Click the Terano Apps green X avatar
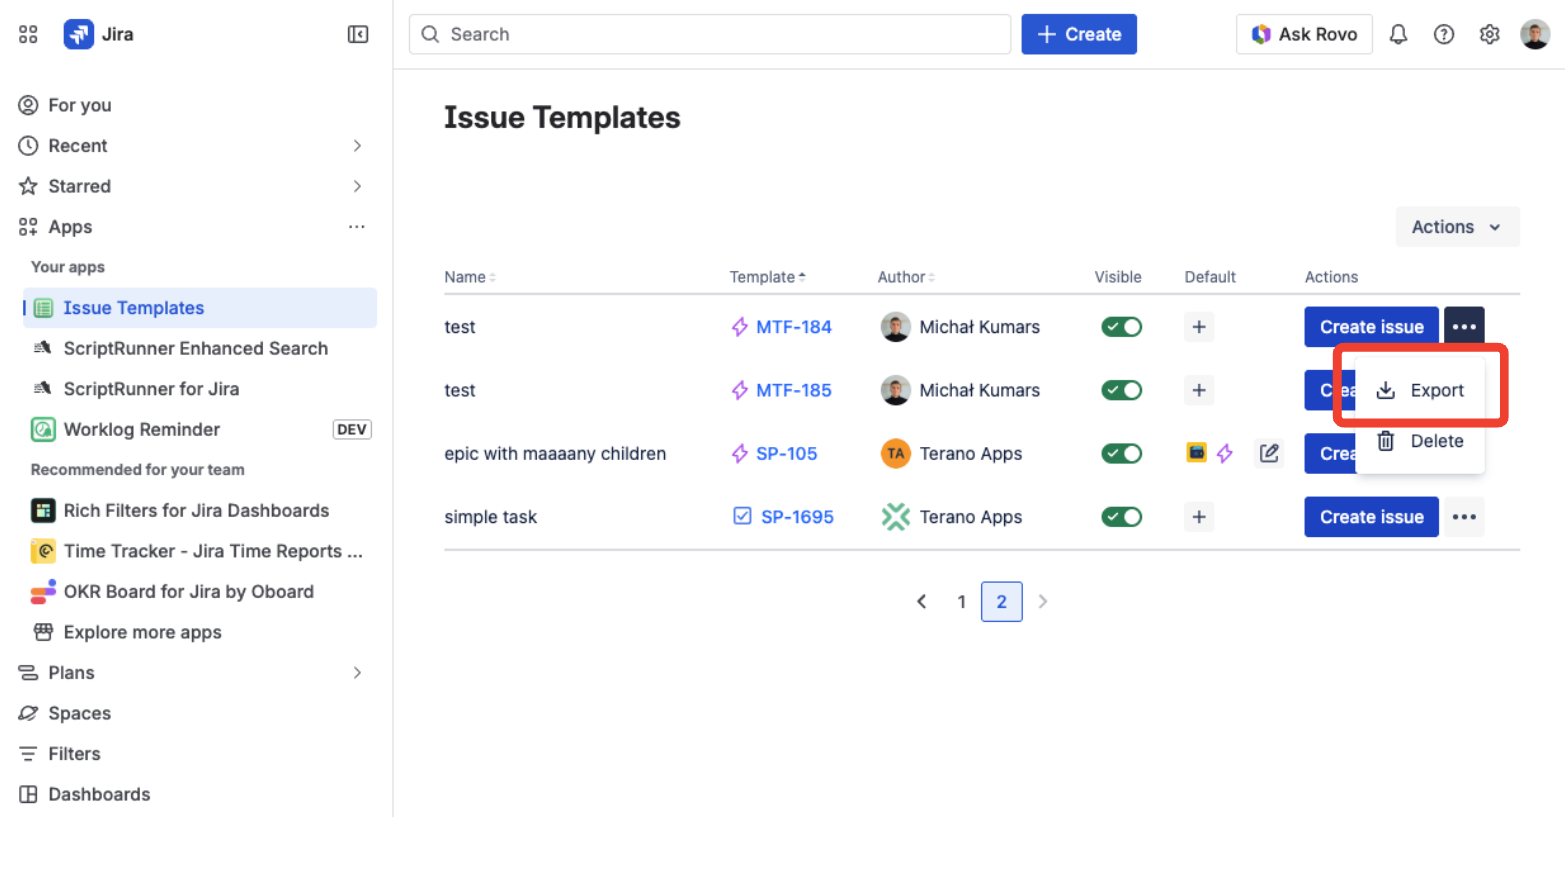Image resolution: width=1565 pixels, height=878 pixels. pos(895,517)
